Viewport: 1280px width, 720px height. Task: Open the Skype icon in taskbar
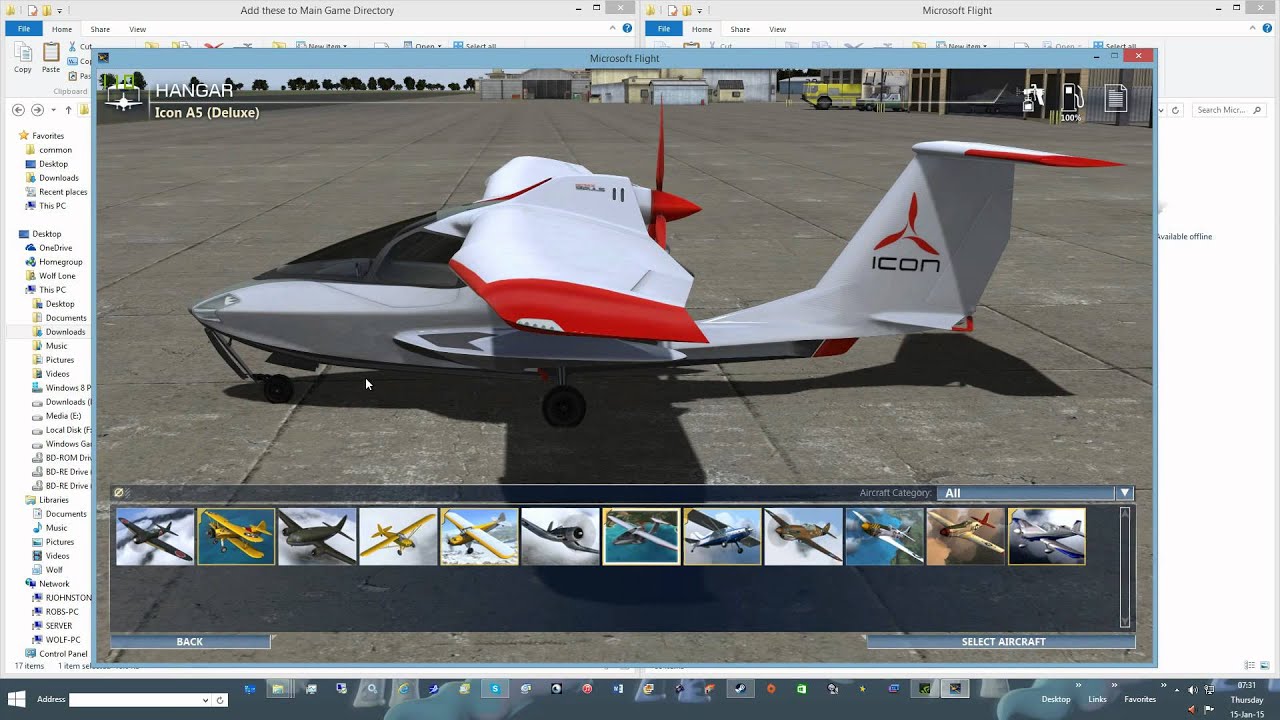pyautogui.click(x=495, y=689)
